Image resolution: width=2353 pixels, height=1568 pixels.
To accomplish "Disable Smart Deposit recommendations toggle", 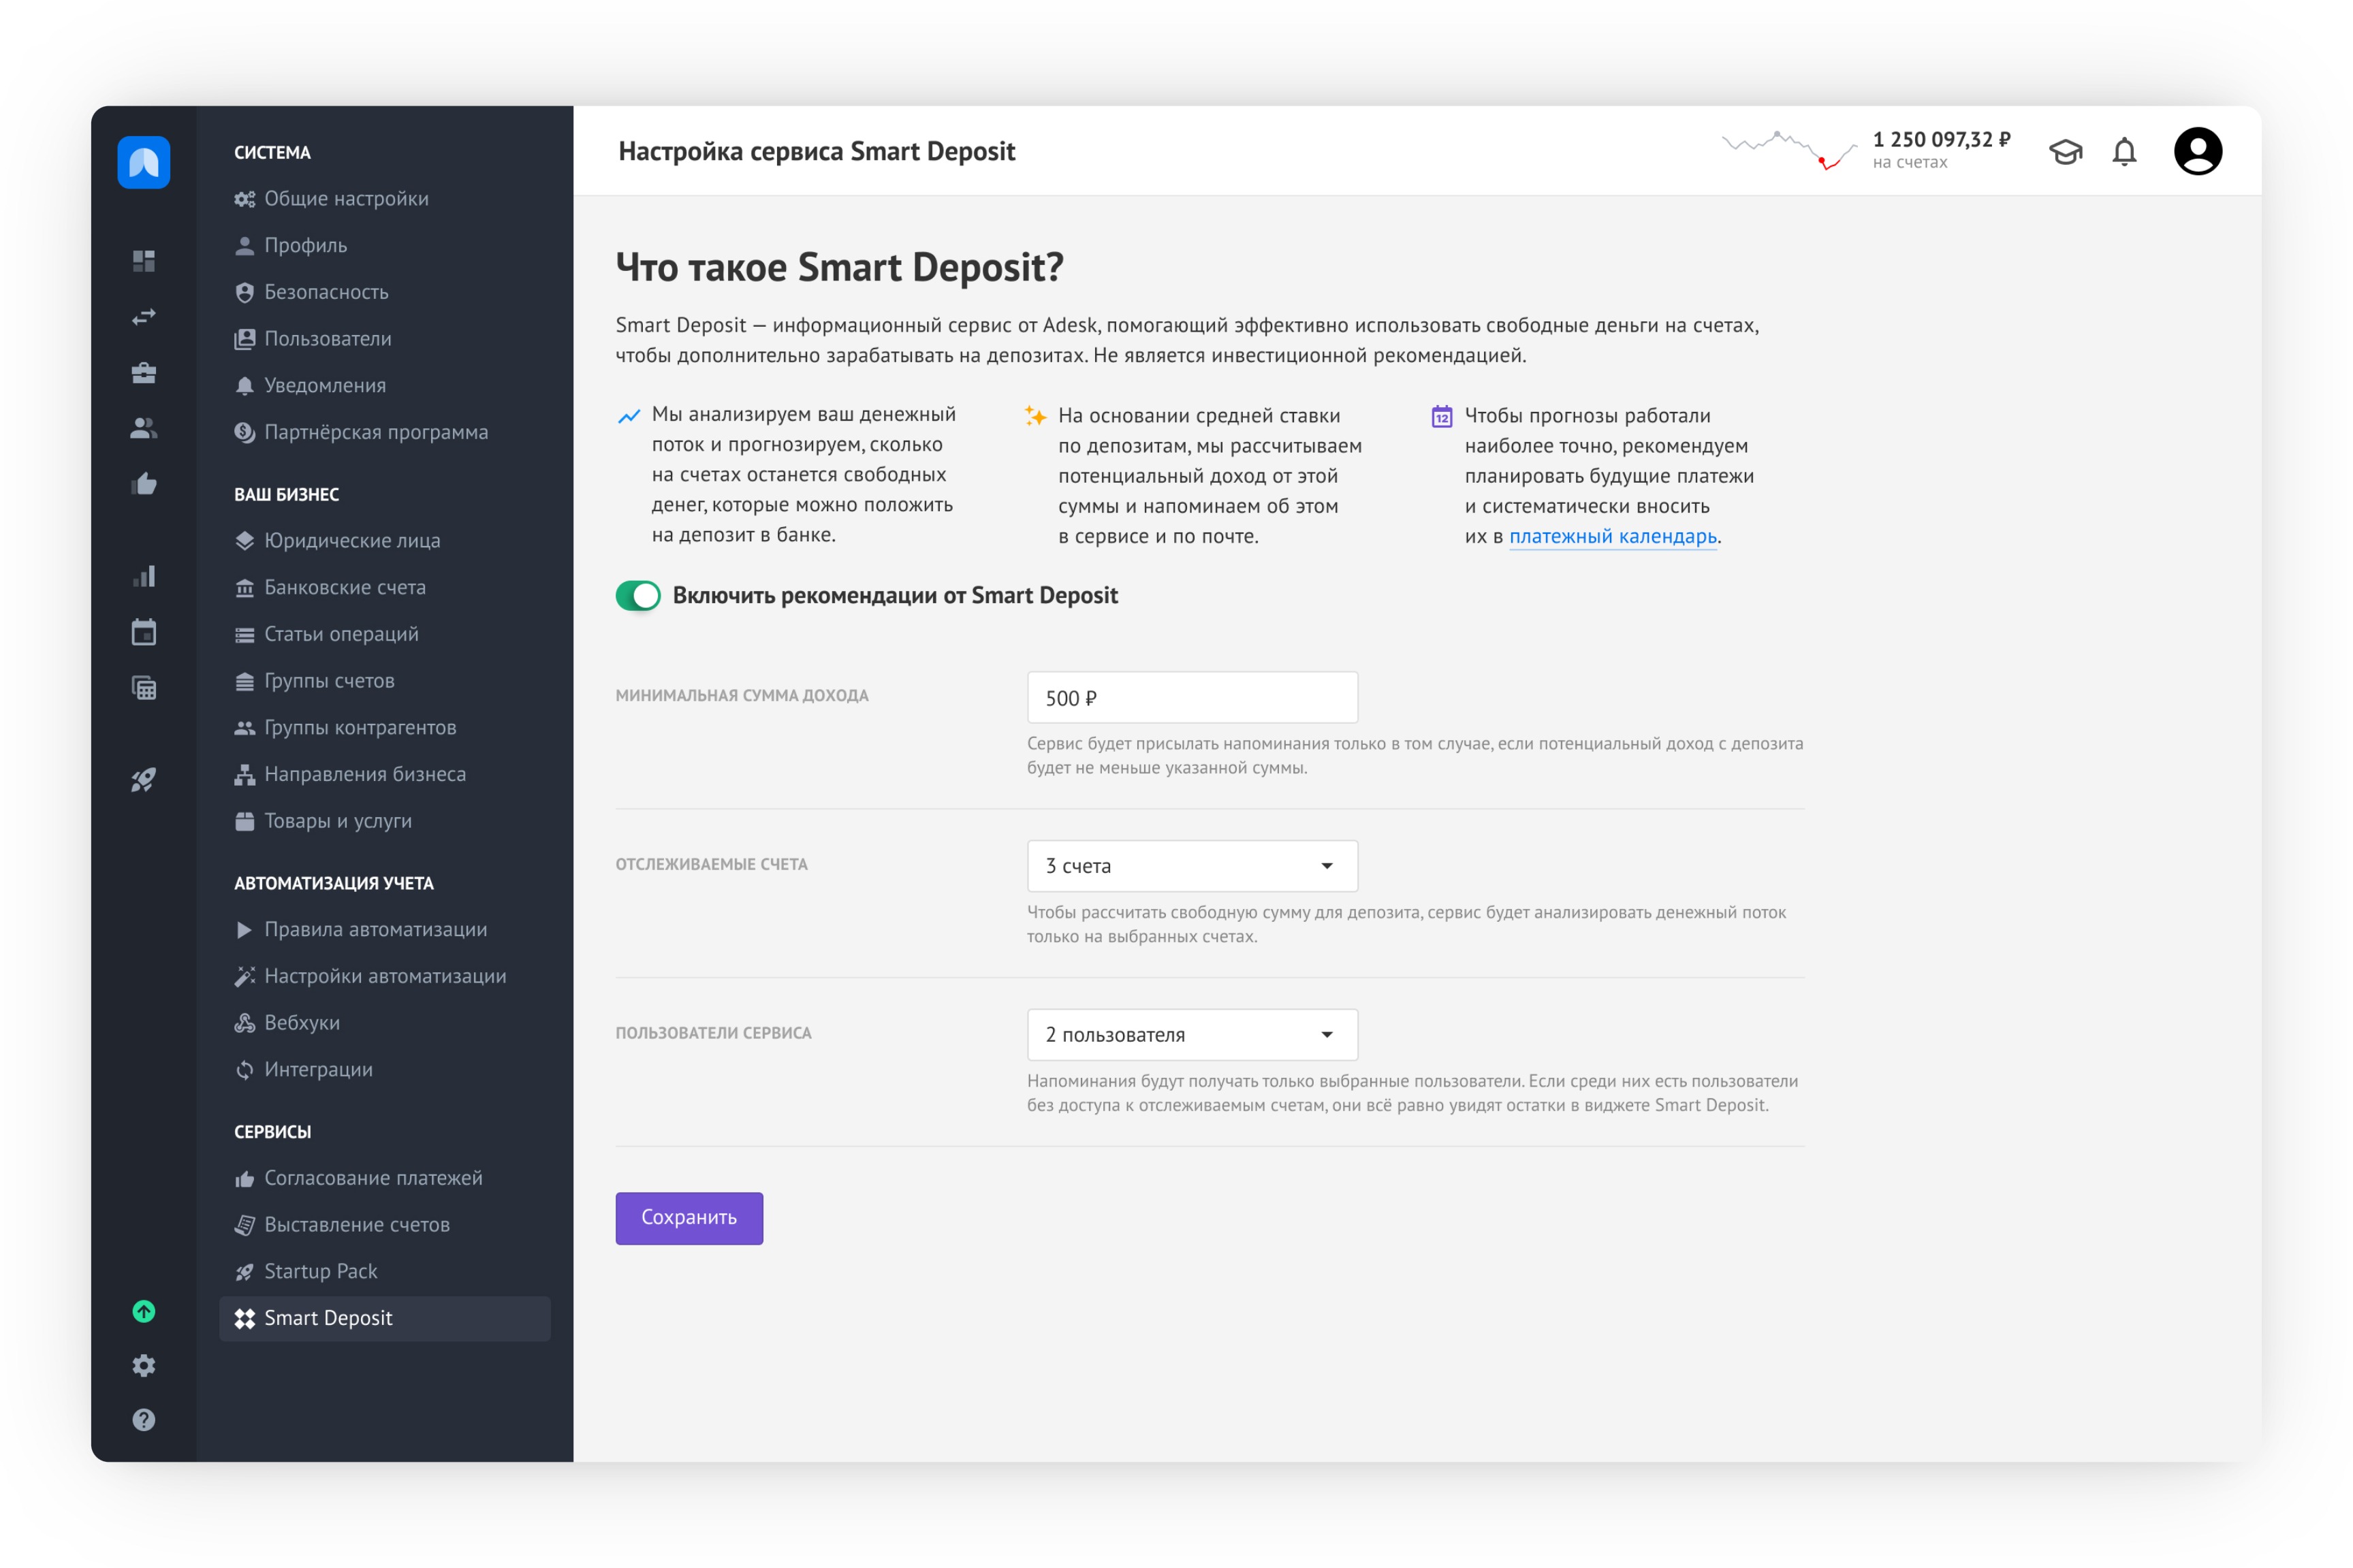I will point(638,596).
